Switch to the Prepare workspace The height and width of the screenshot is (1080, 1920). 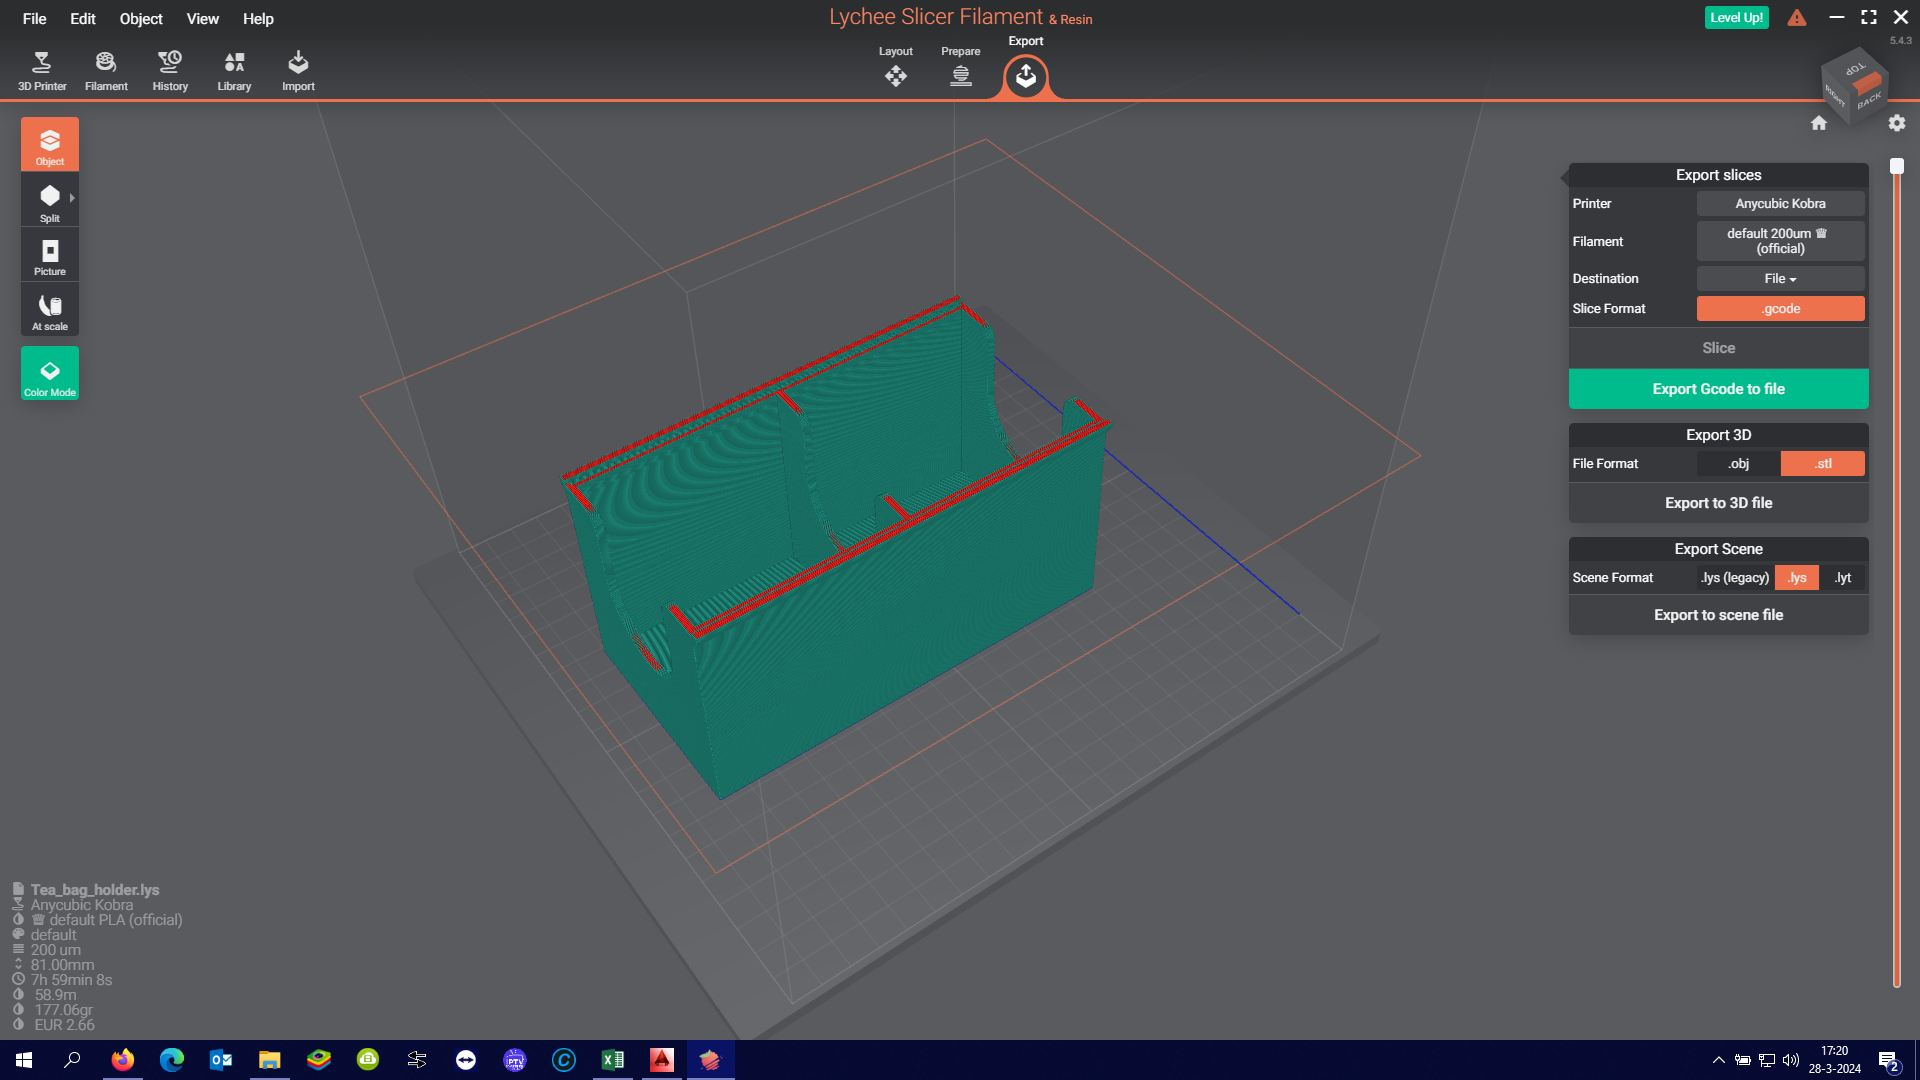click(x=961, y=67)
